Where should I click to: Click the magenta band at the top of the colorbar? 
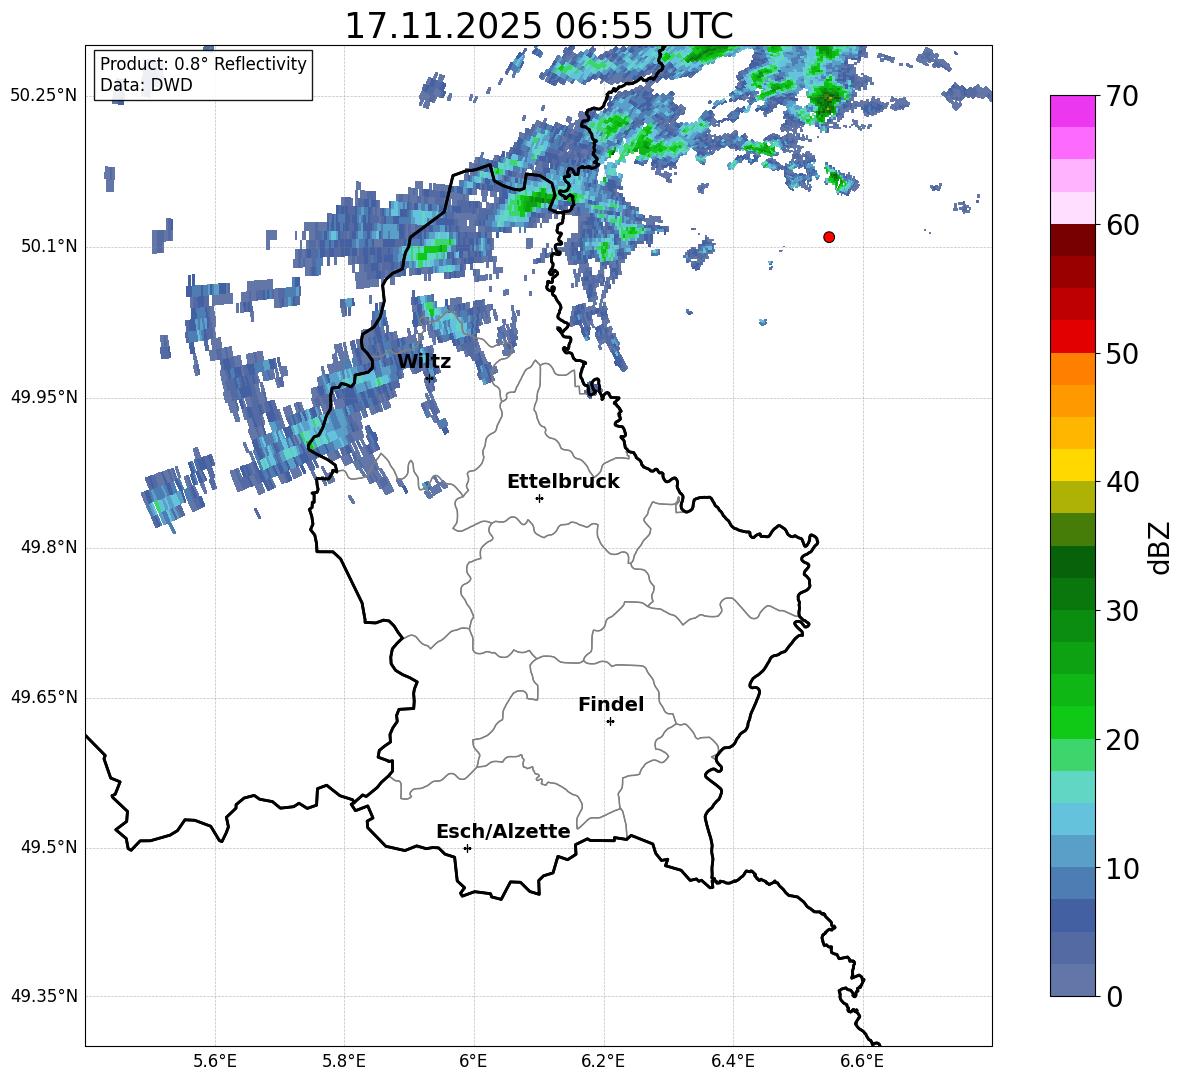click(1073, 111)
